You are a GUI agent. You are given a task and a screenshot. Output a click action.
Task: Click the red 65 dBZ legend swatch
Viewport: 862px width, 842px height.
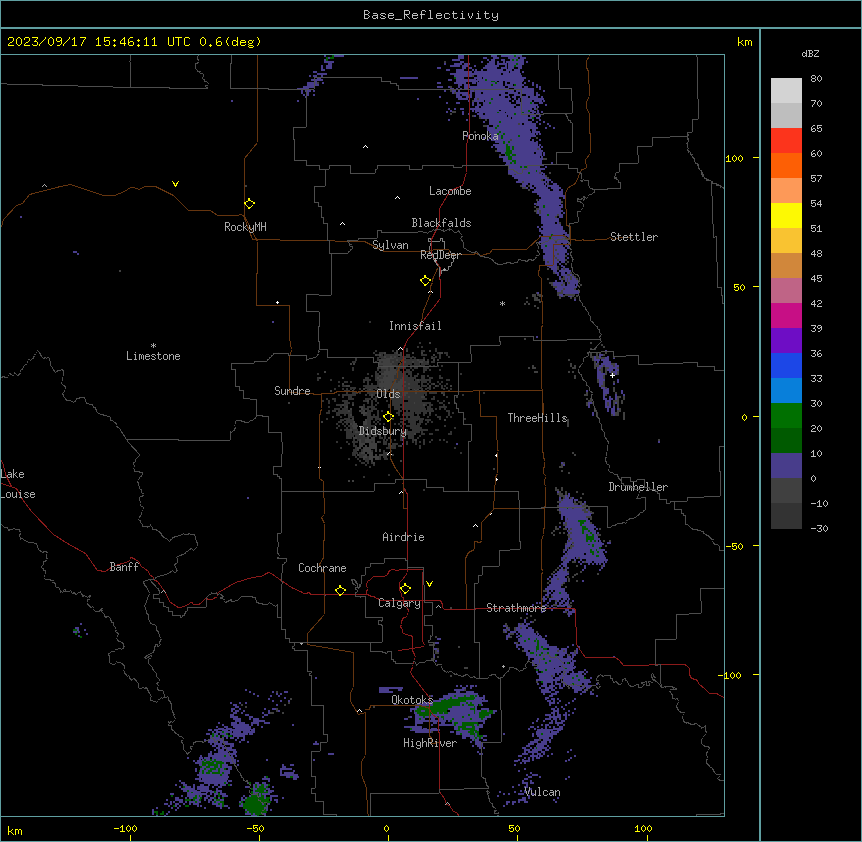point(786,140)
